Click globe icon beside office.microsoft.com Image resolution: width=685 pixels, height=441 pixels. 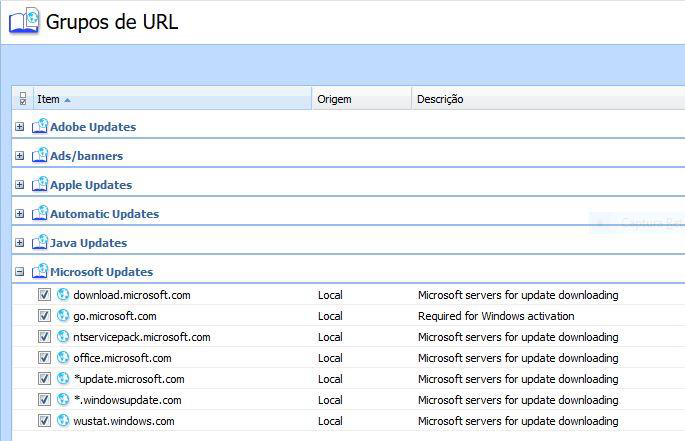(63, 358)
